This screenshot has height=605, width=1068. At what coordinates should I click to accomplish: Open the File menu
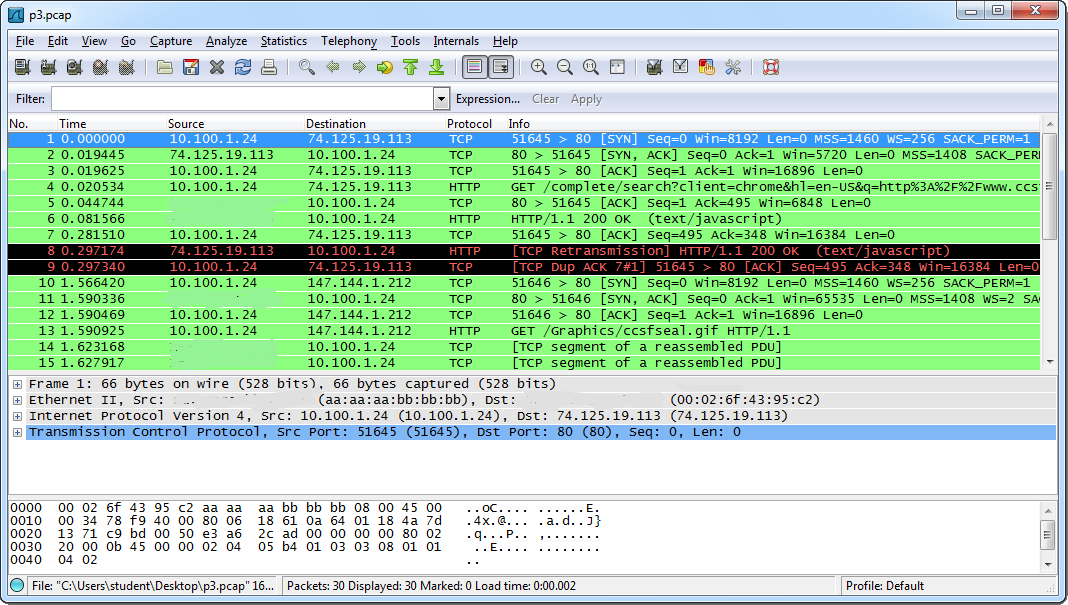pyautogui.click(x=25, y=41)
